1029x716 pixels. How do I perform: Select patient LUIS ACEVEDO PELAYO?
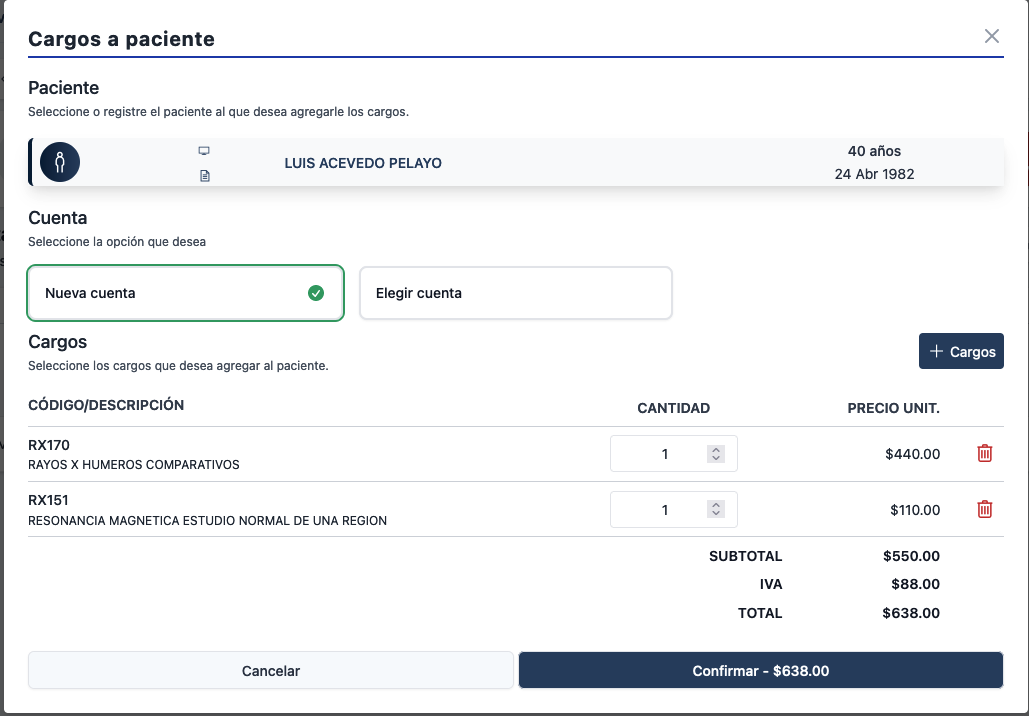point(363,163)
